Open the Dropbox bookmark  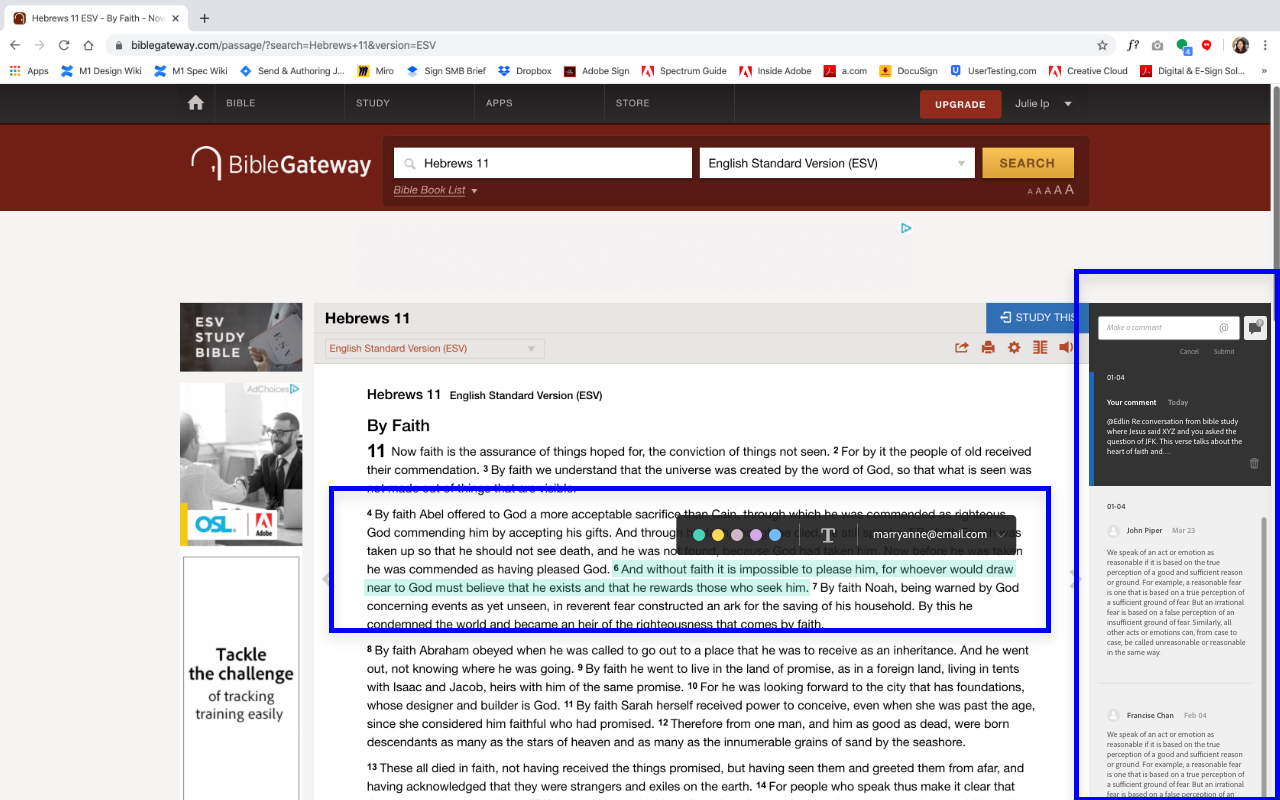pos(524,71)
